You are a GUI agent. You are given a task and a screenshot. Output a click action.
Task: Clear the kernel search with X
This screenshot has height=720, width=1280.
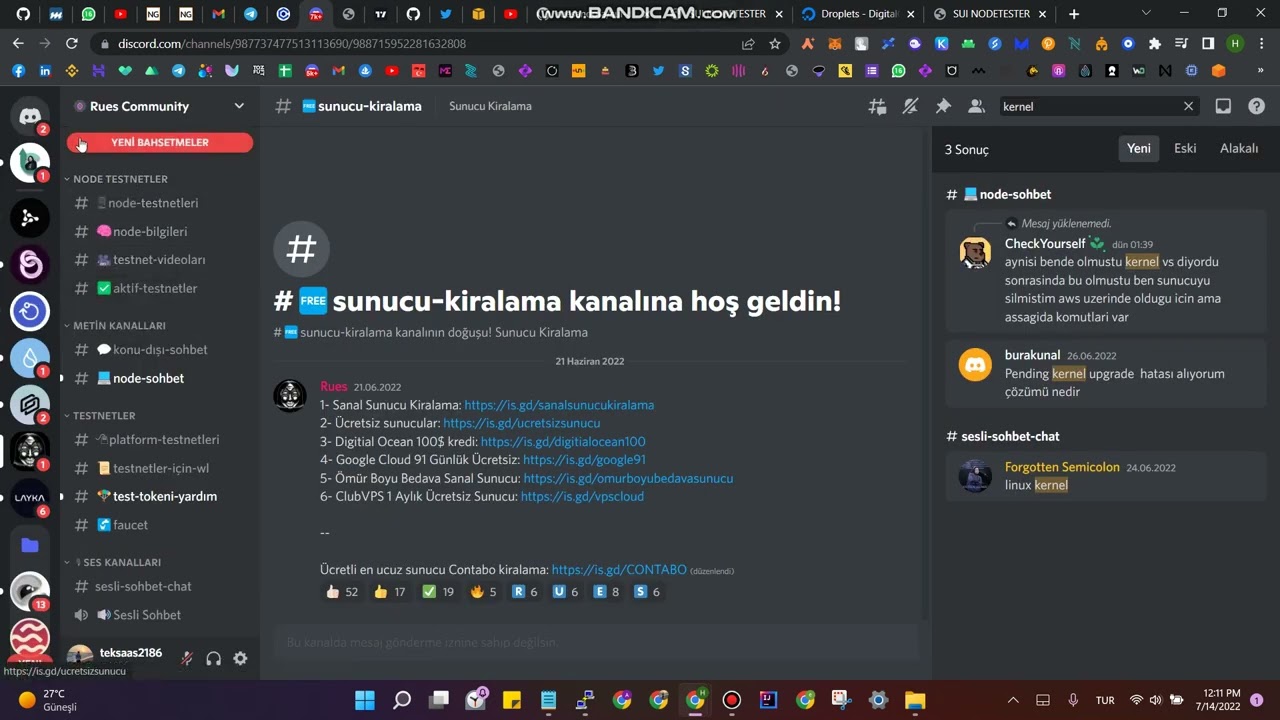pos(1188,106)
